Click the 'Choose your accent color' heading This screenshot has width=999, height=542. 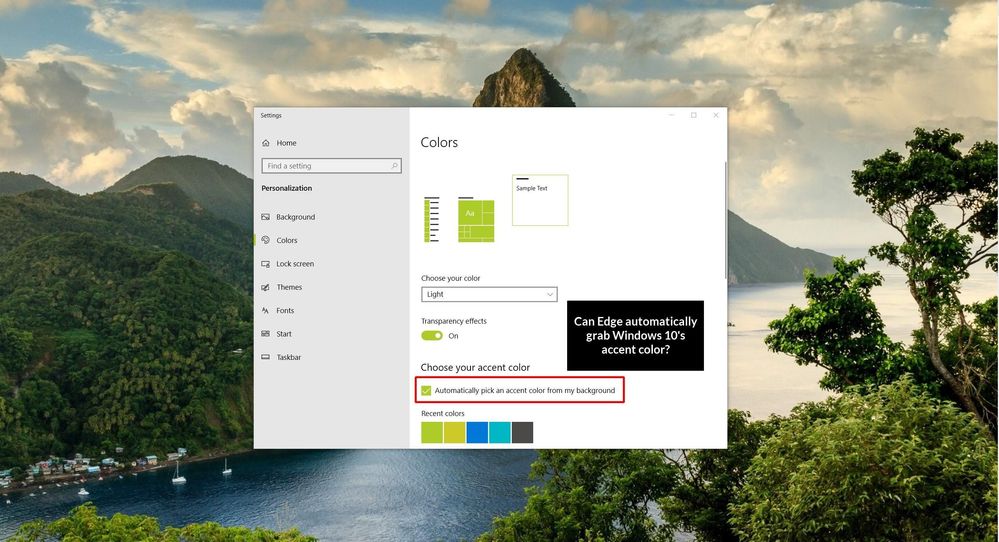[475, 367]
